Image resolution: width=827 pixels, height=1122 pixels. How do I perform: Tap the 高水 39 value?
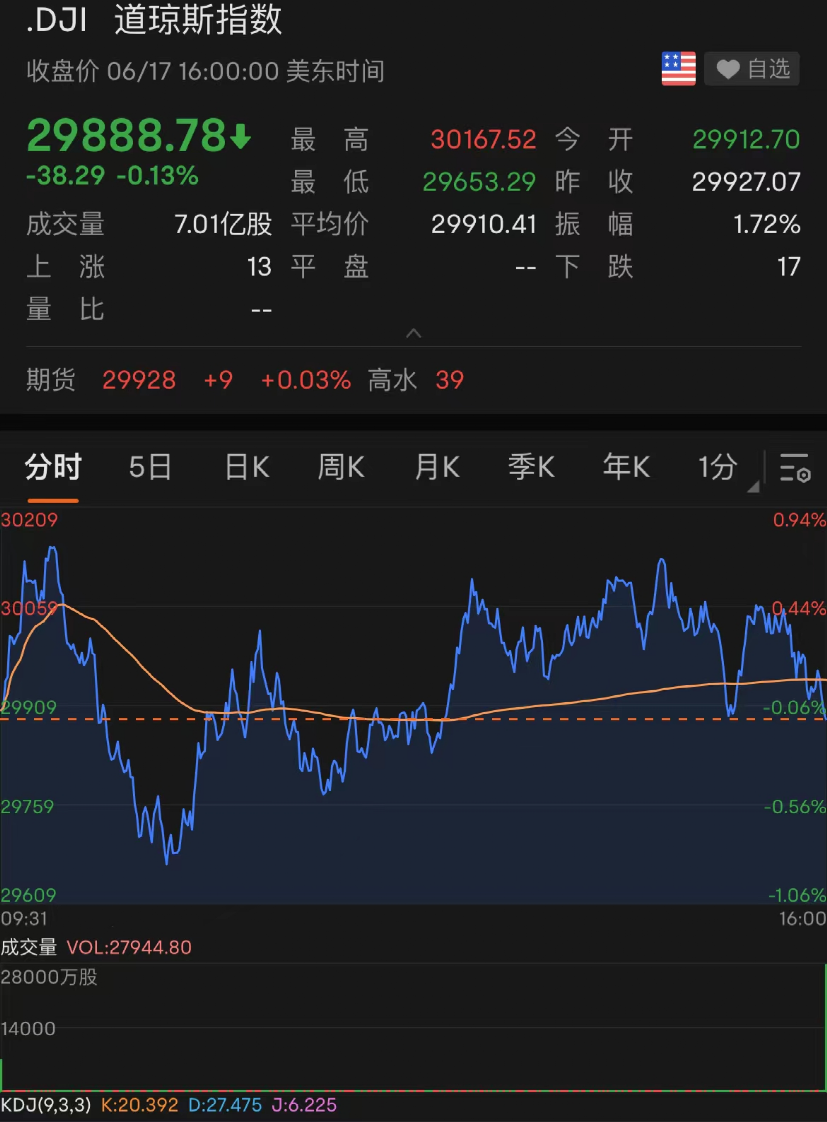[x=449, y=380]
